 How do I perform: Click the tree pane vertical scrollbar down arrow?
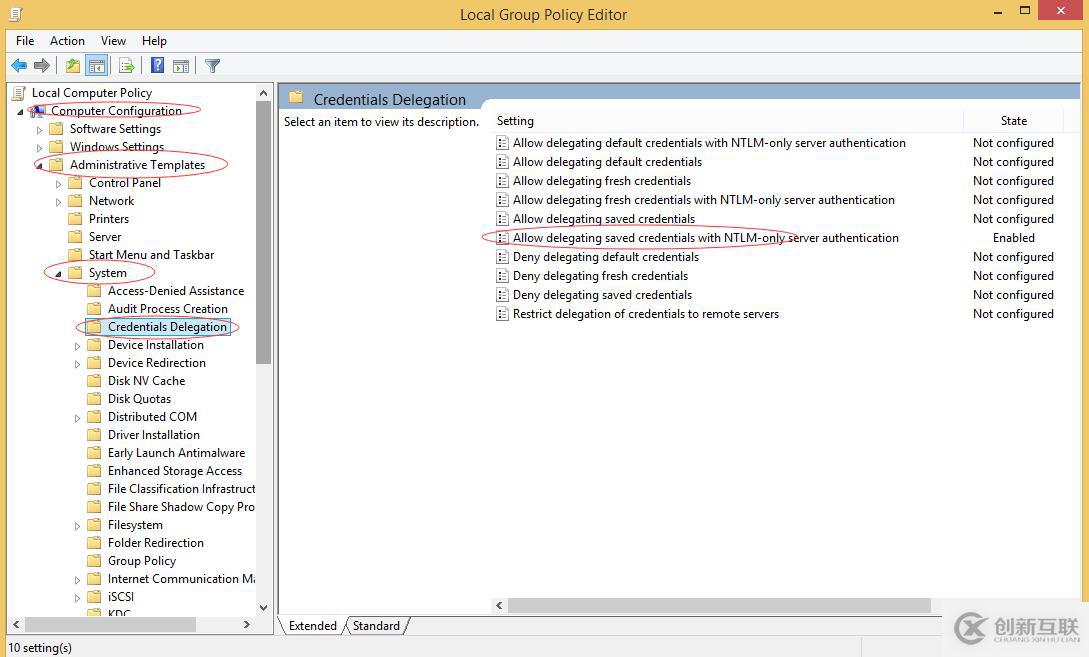pos(263,607)
